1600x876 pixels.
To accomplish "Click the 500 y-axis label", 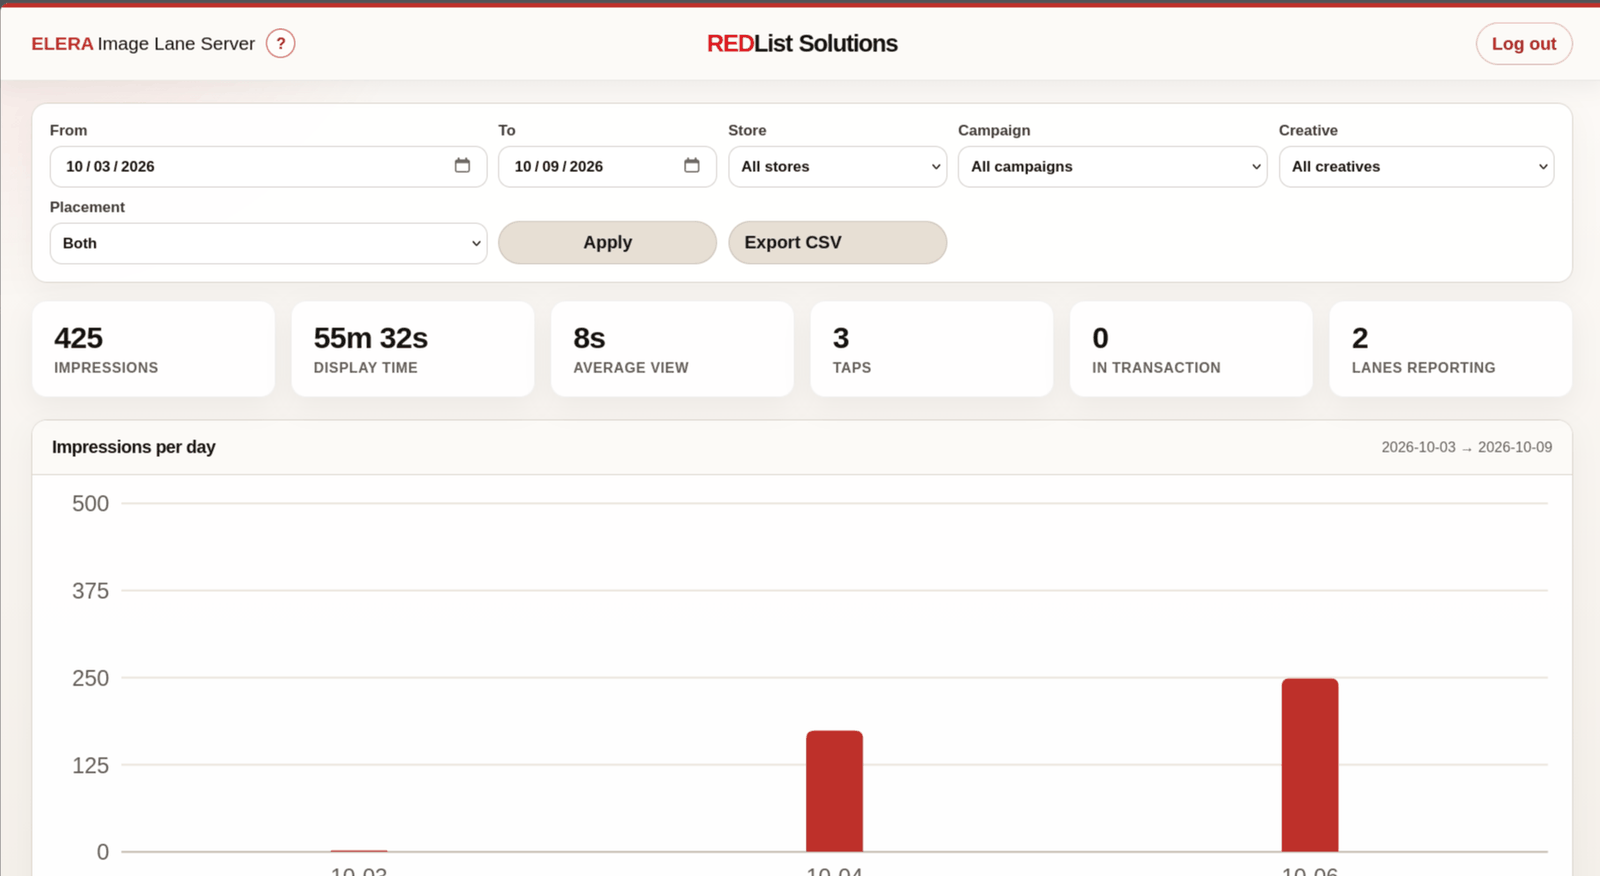I will tap(90, 504).
